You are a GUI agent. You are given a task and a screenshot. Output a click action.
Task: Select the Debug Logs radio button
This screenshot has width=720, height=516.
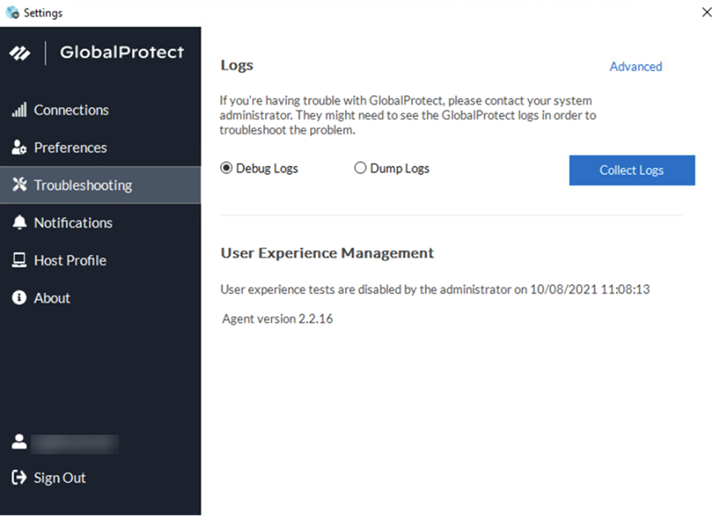click(x=227, y=169)
